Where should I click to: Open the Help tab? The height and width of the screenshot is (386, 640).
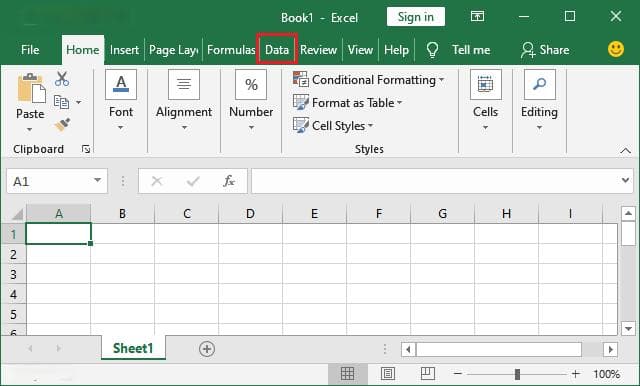pyautogui.click(x=396, y=50)
